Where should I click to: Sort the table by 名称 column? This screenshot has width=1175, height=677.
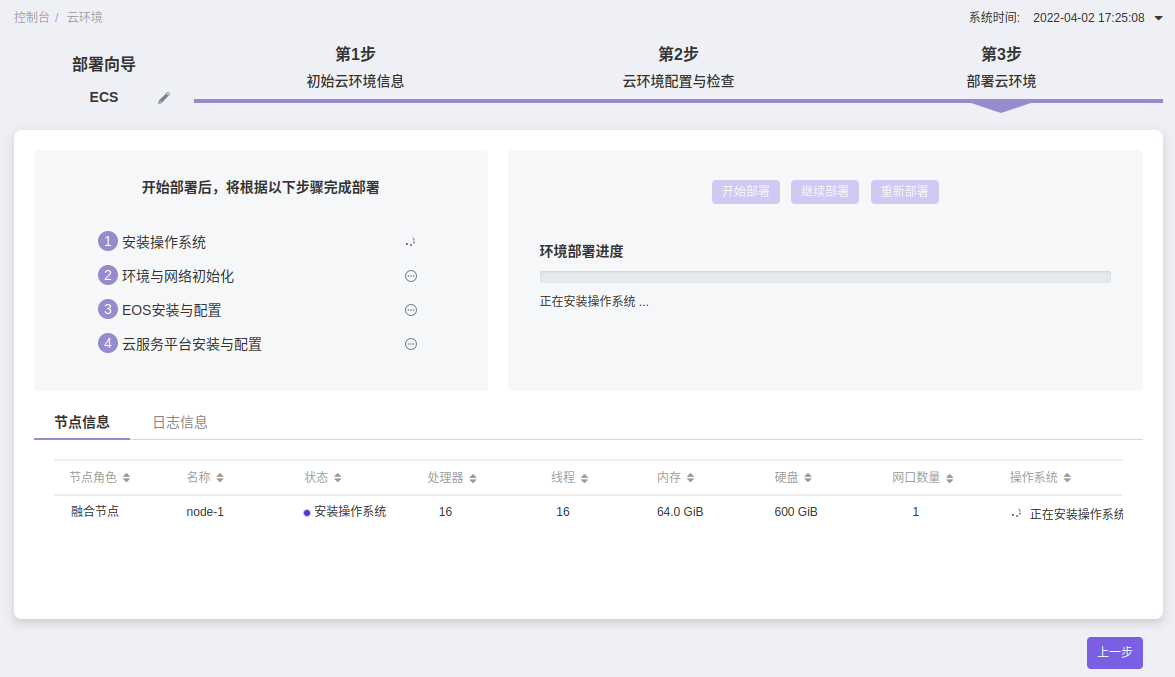tap(220, 478)
